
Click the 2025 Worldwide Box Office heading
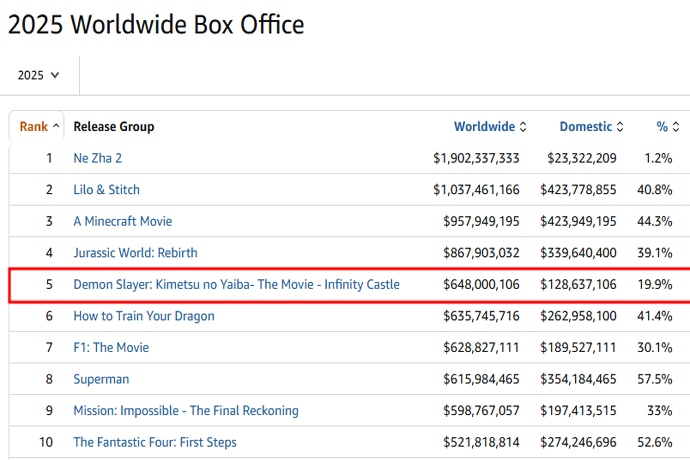coord(156,24)
